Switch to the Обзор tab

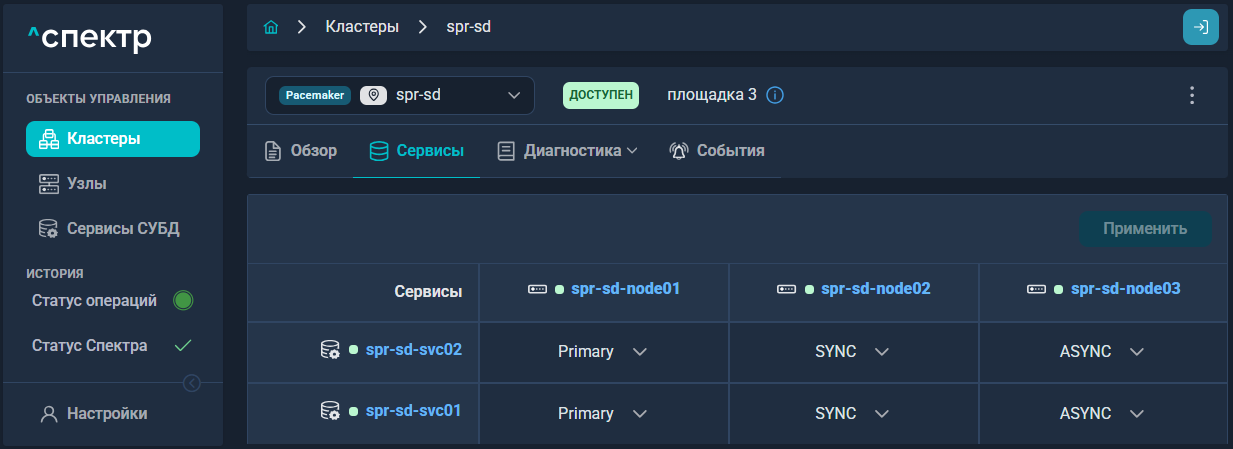click(300, 151)
